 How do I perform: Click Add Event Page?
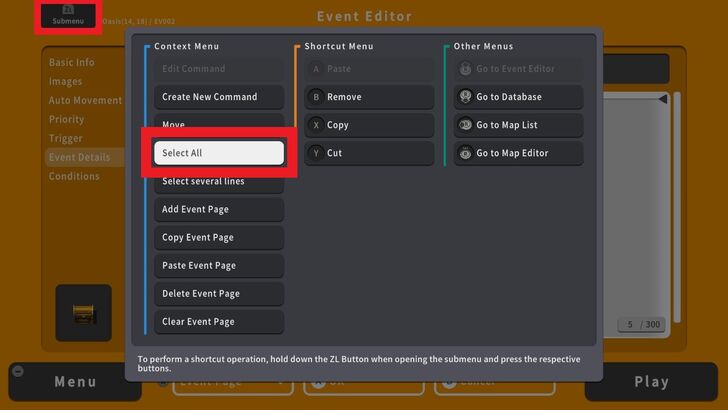click(x=219, y=209)
